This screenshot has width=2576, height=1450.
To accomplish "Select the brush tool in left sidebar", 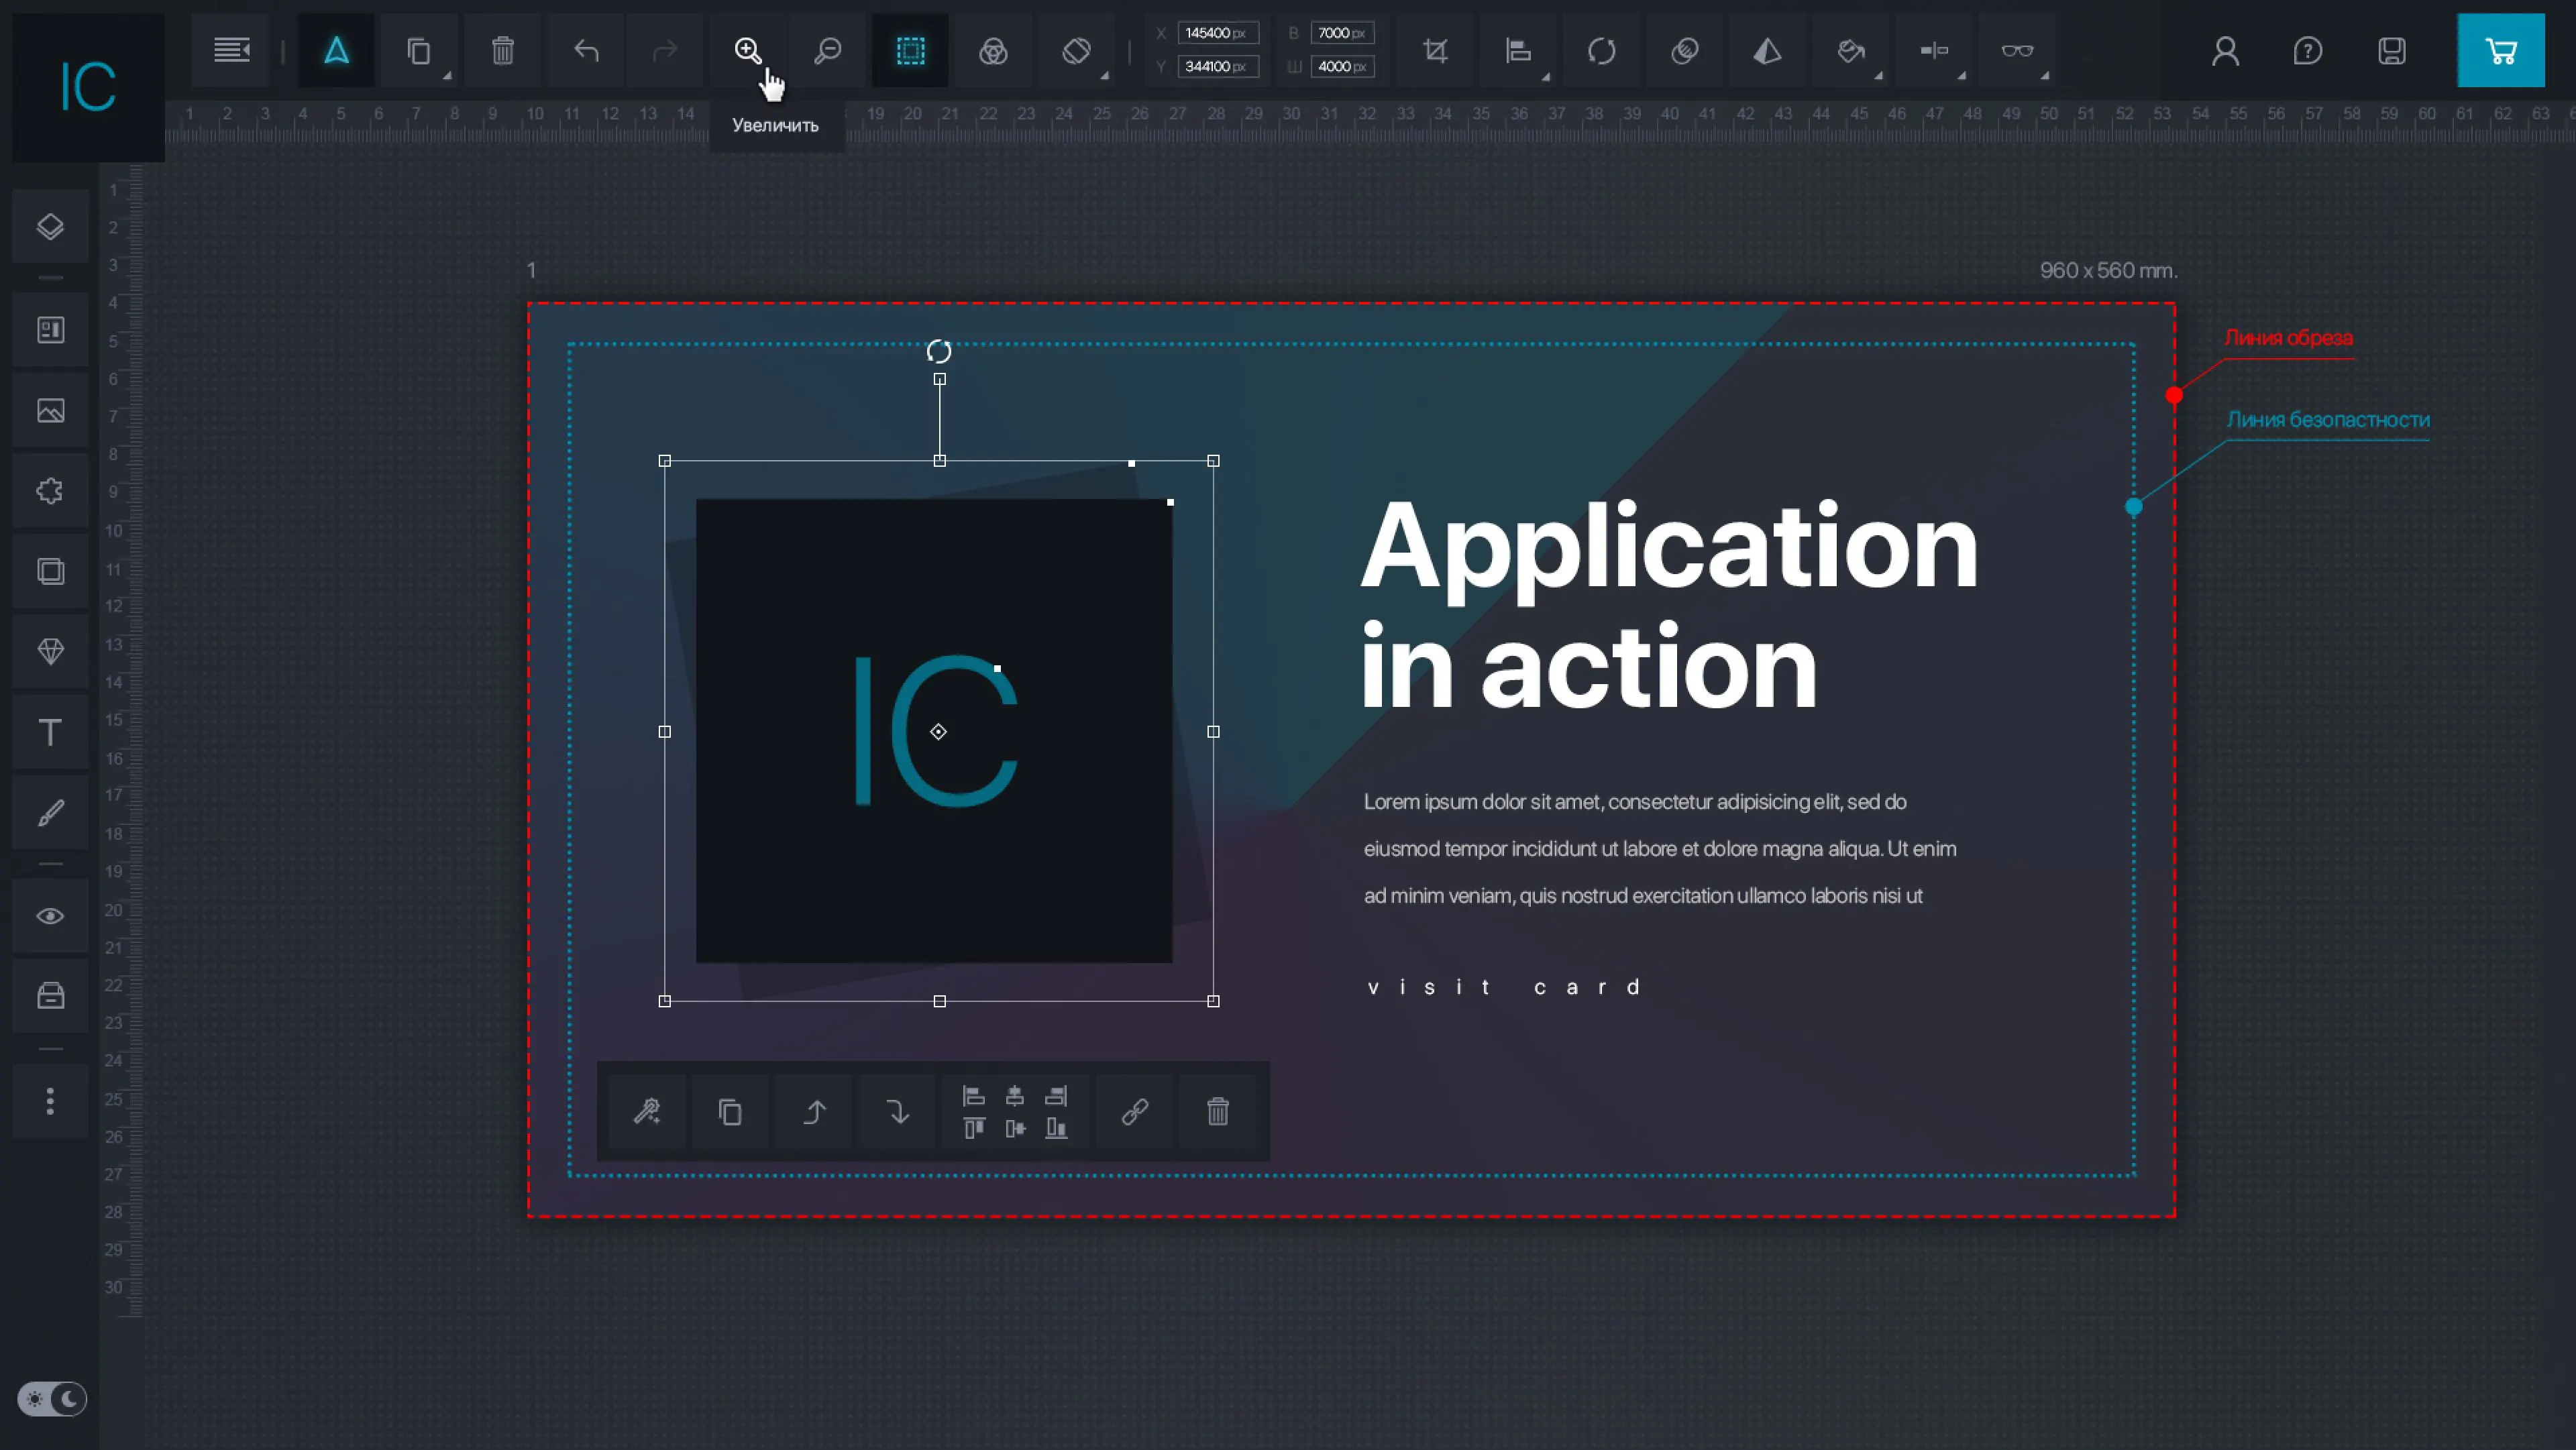I will pos(50,813).
